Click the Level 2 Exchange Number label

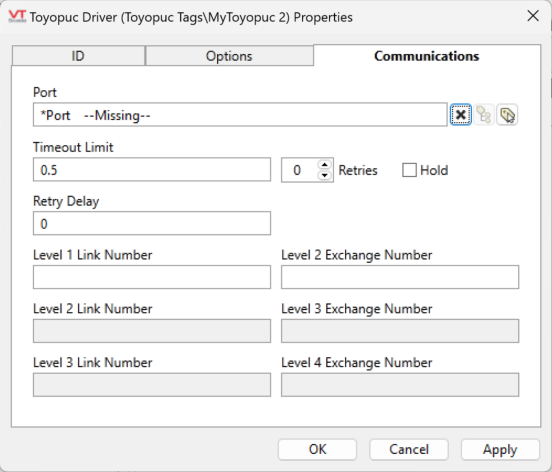(357, 255)
